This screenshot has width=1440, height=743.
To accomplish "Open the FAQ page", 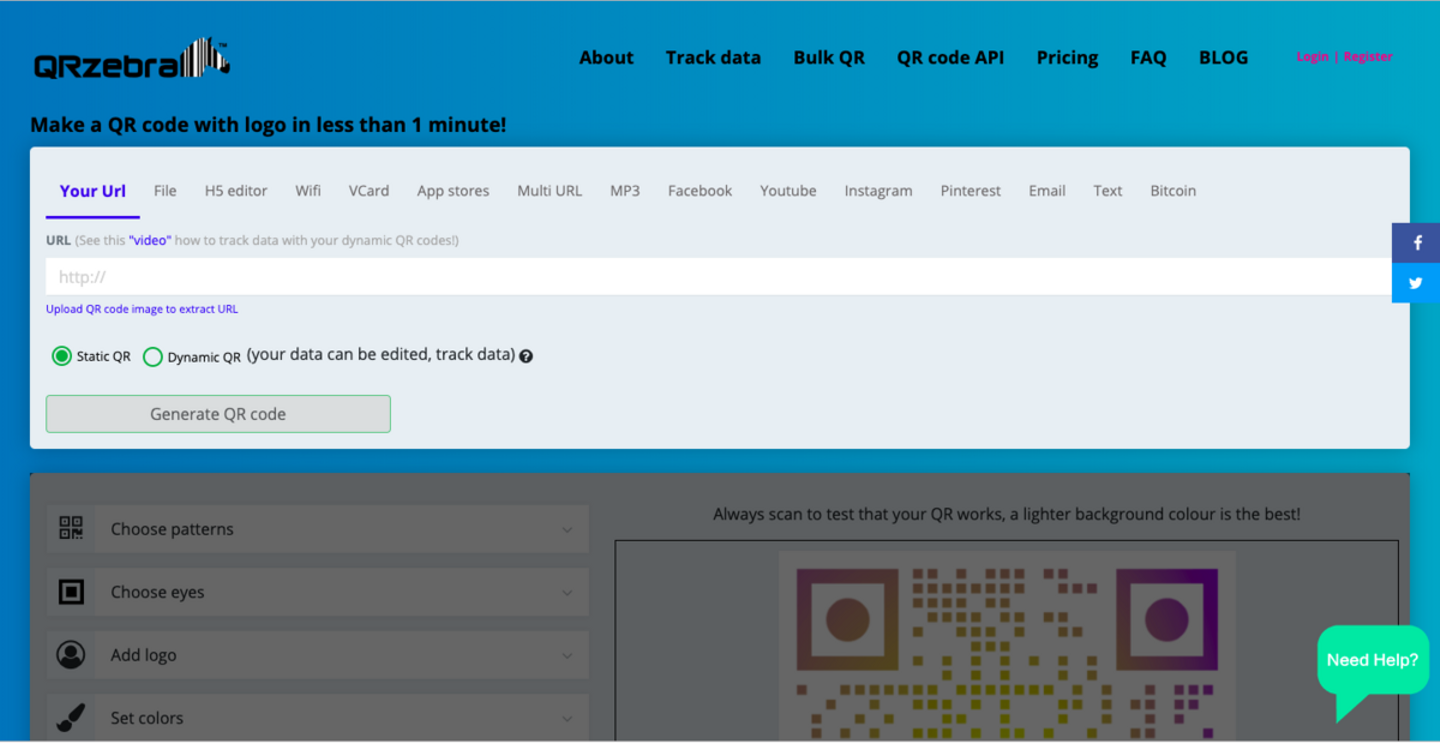I will pos(1148,58).
